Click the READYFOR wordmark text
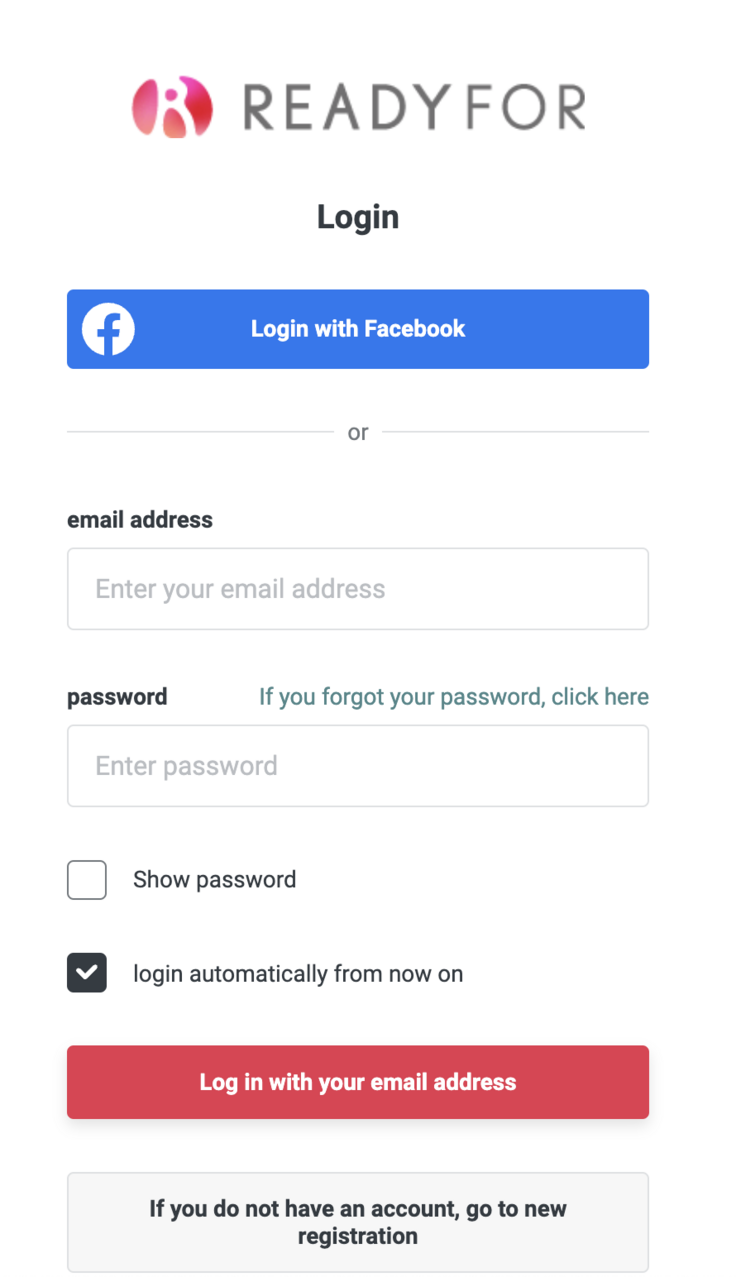Screen dimensions: 736x1277 [x=414, y=108]
